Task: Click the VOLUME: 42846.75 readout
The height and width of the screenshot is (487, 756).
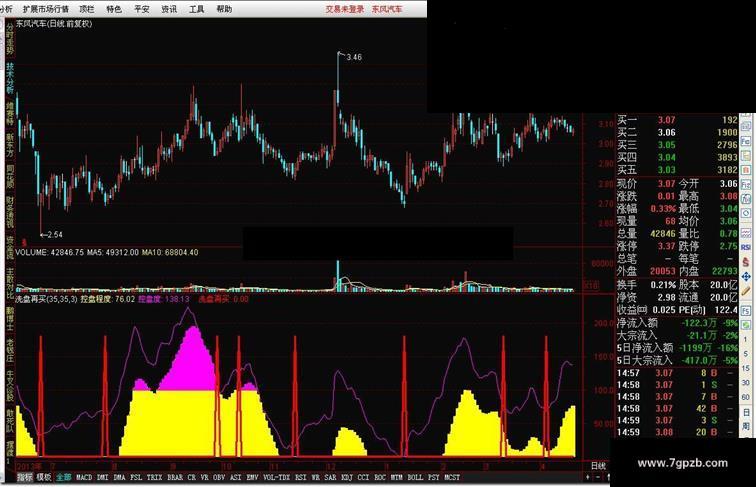Action: point(50,252)
